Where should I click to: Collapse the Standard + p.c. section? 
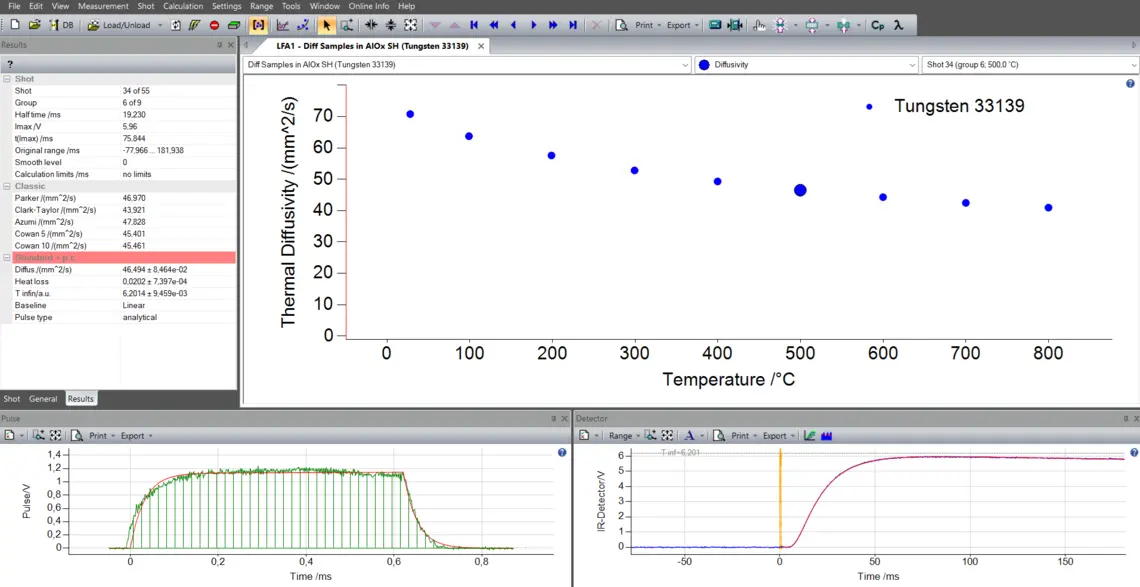7,257
